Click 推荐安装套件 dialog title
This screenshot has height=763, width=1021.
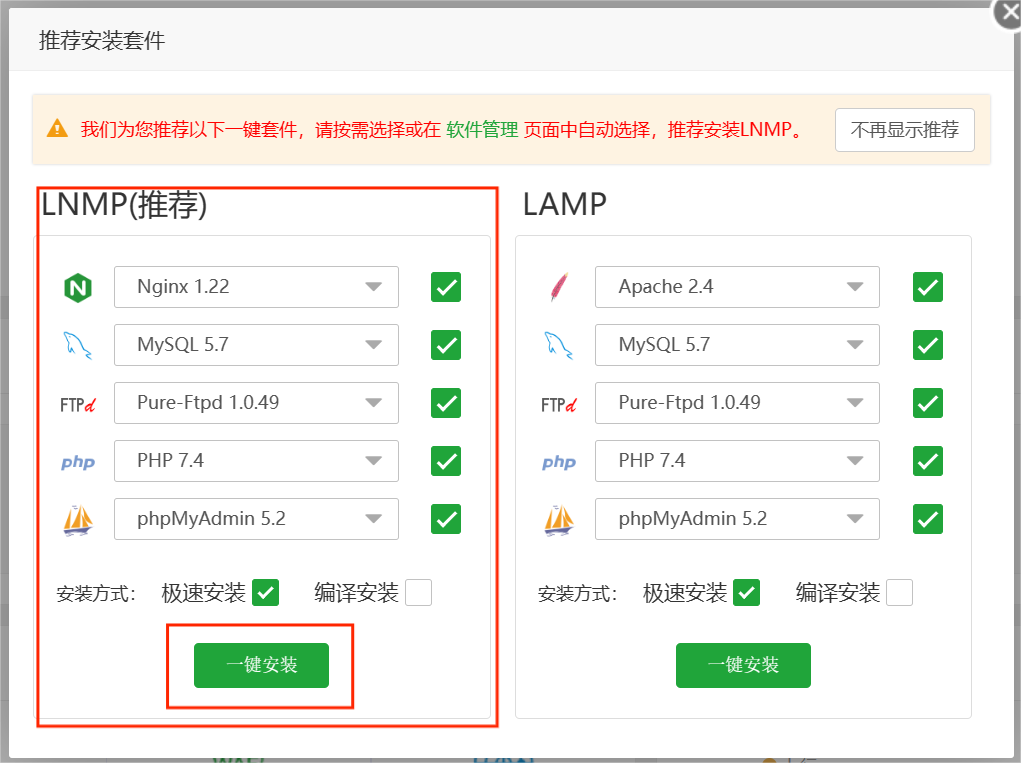(102, 40)
